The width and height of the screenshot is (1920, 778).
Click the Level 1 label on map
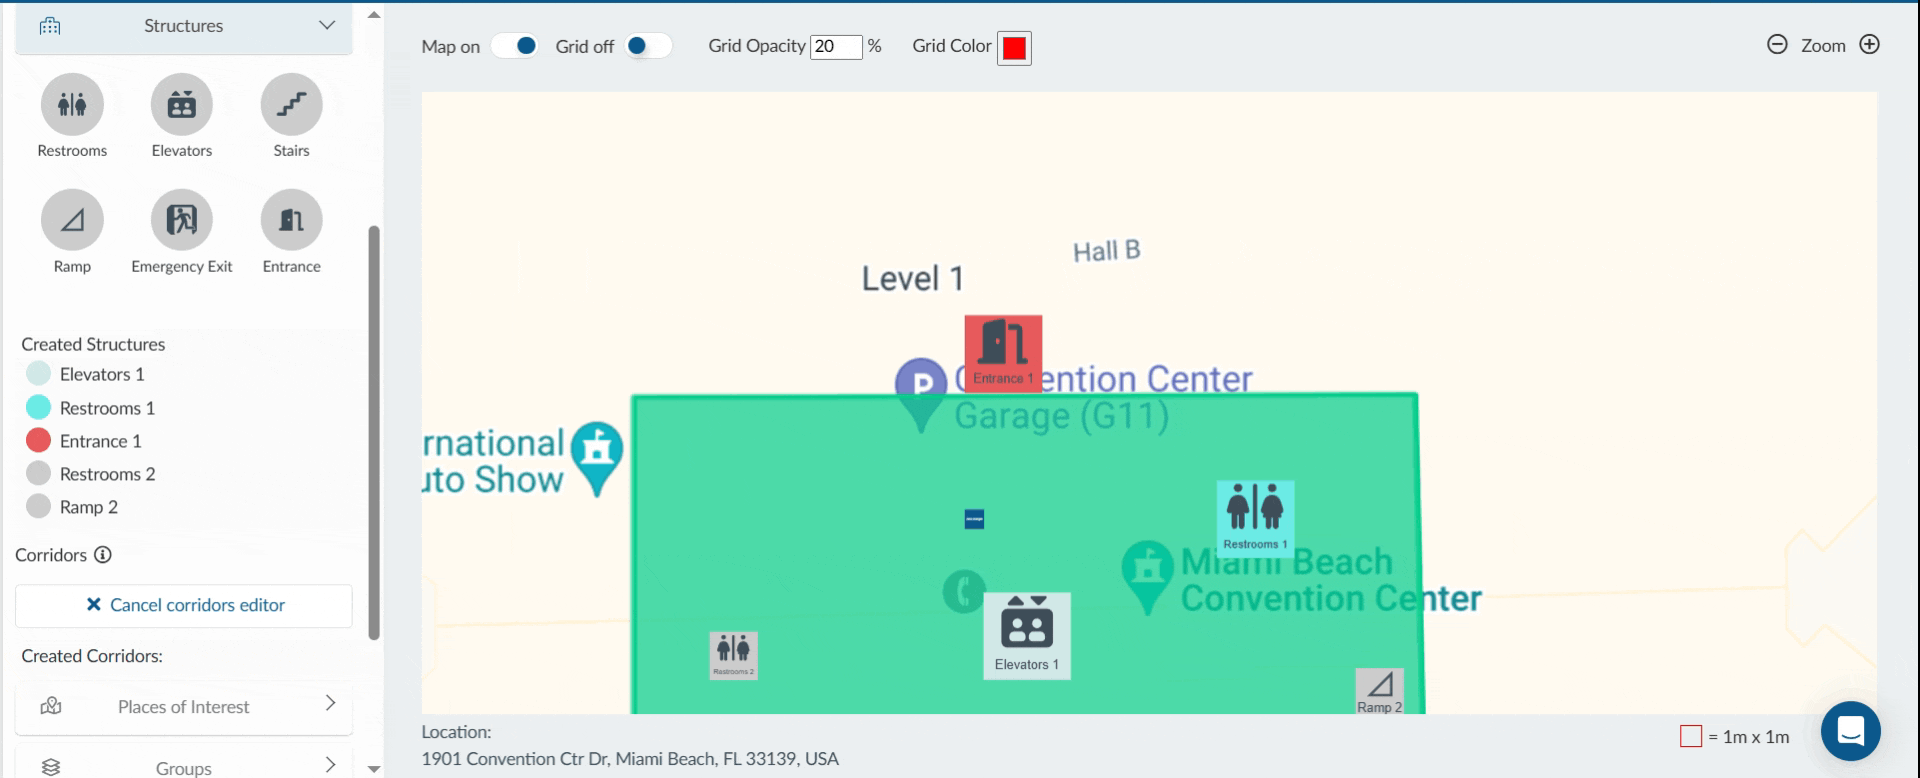tap(913, 278)
